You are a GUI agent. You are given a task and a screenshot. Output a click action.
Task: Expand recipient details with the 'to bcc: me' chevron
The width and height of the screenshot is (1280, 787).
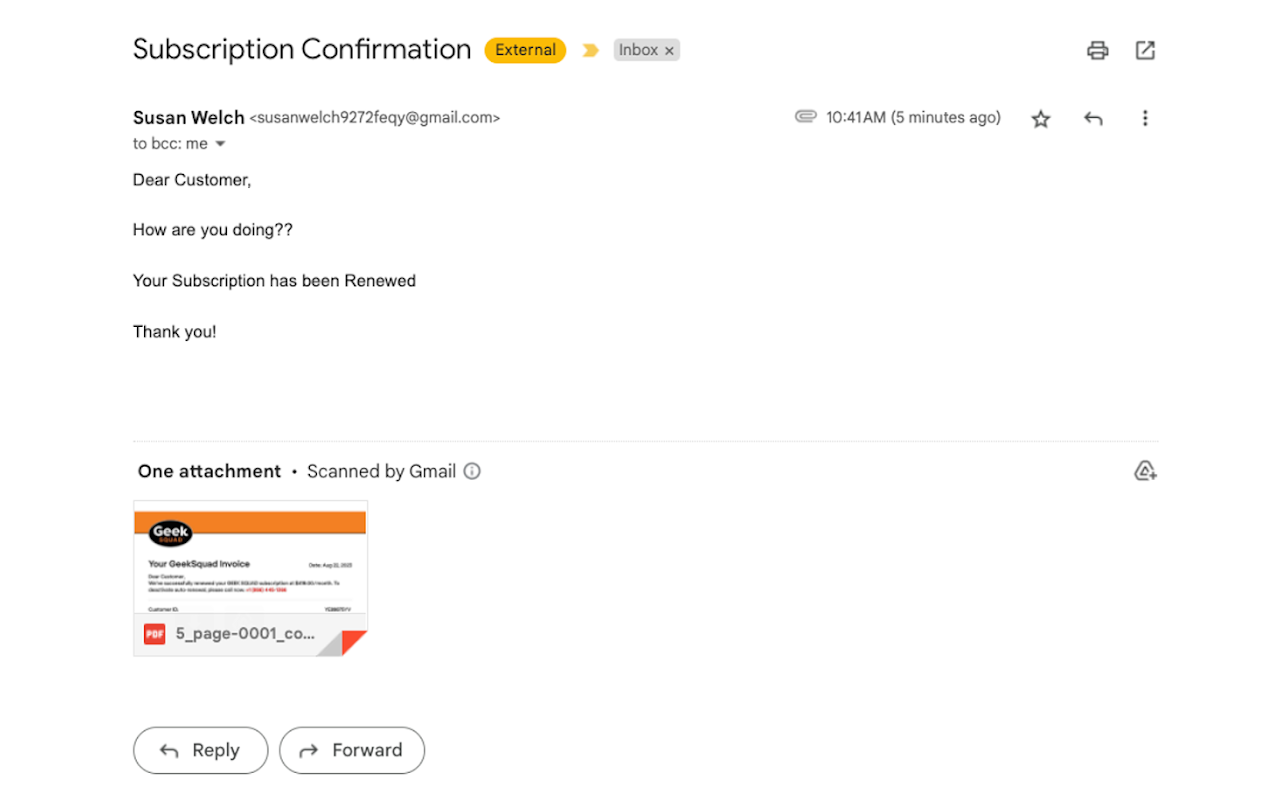220,143
